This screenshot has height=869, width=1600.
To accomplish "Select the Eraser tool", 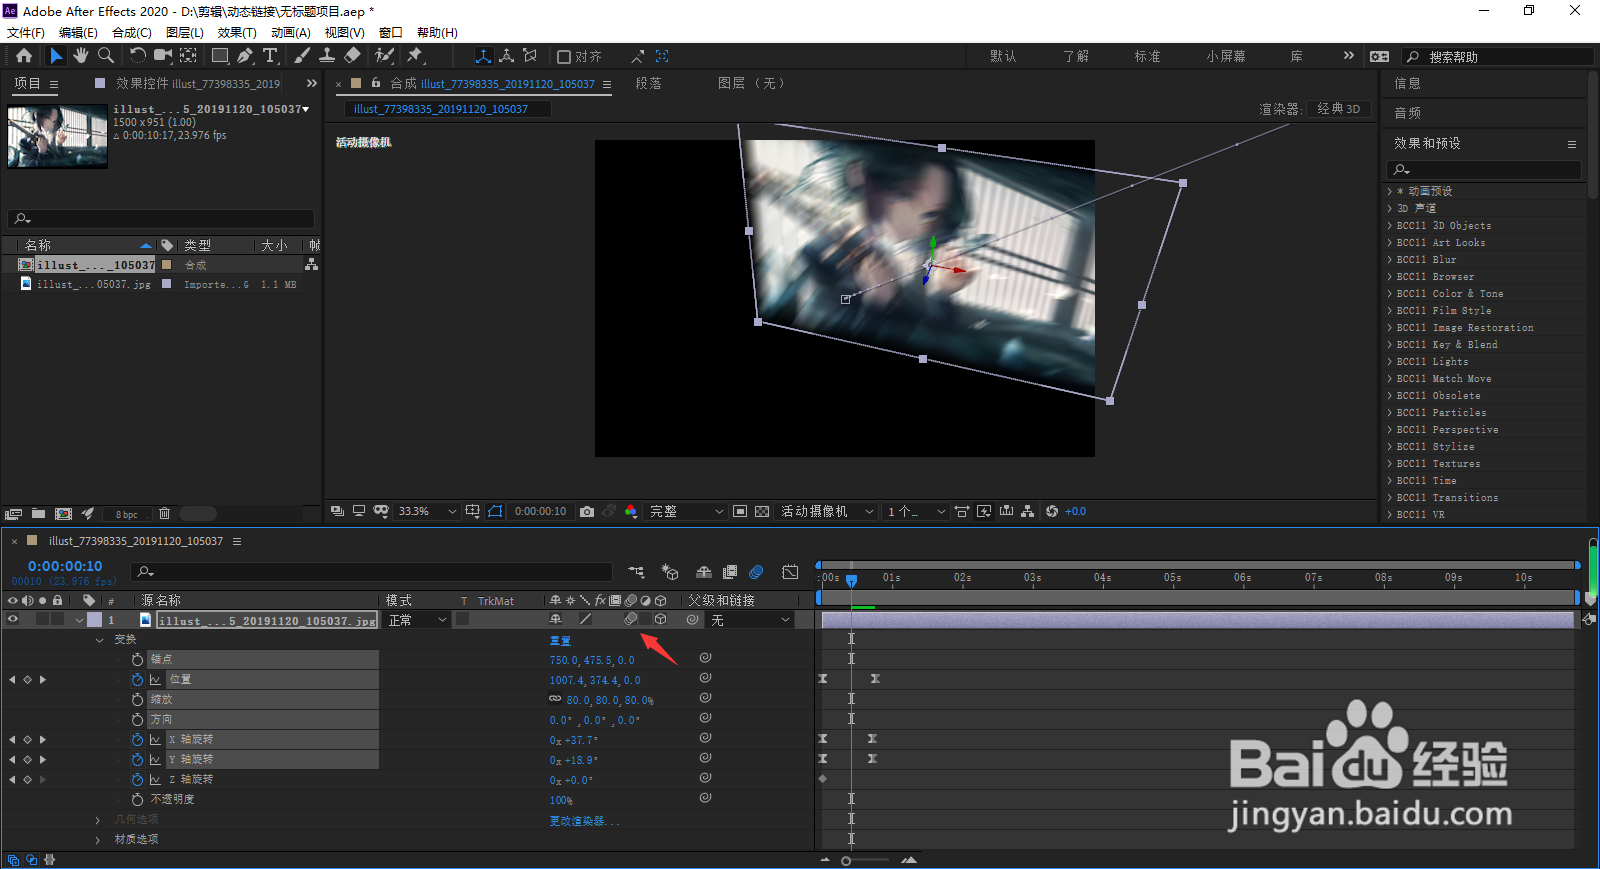I will pyautogui.click(x=352, y=56).
